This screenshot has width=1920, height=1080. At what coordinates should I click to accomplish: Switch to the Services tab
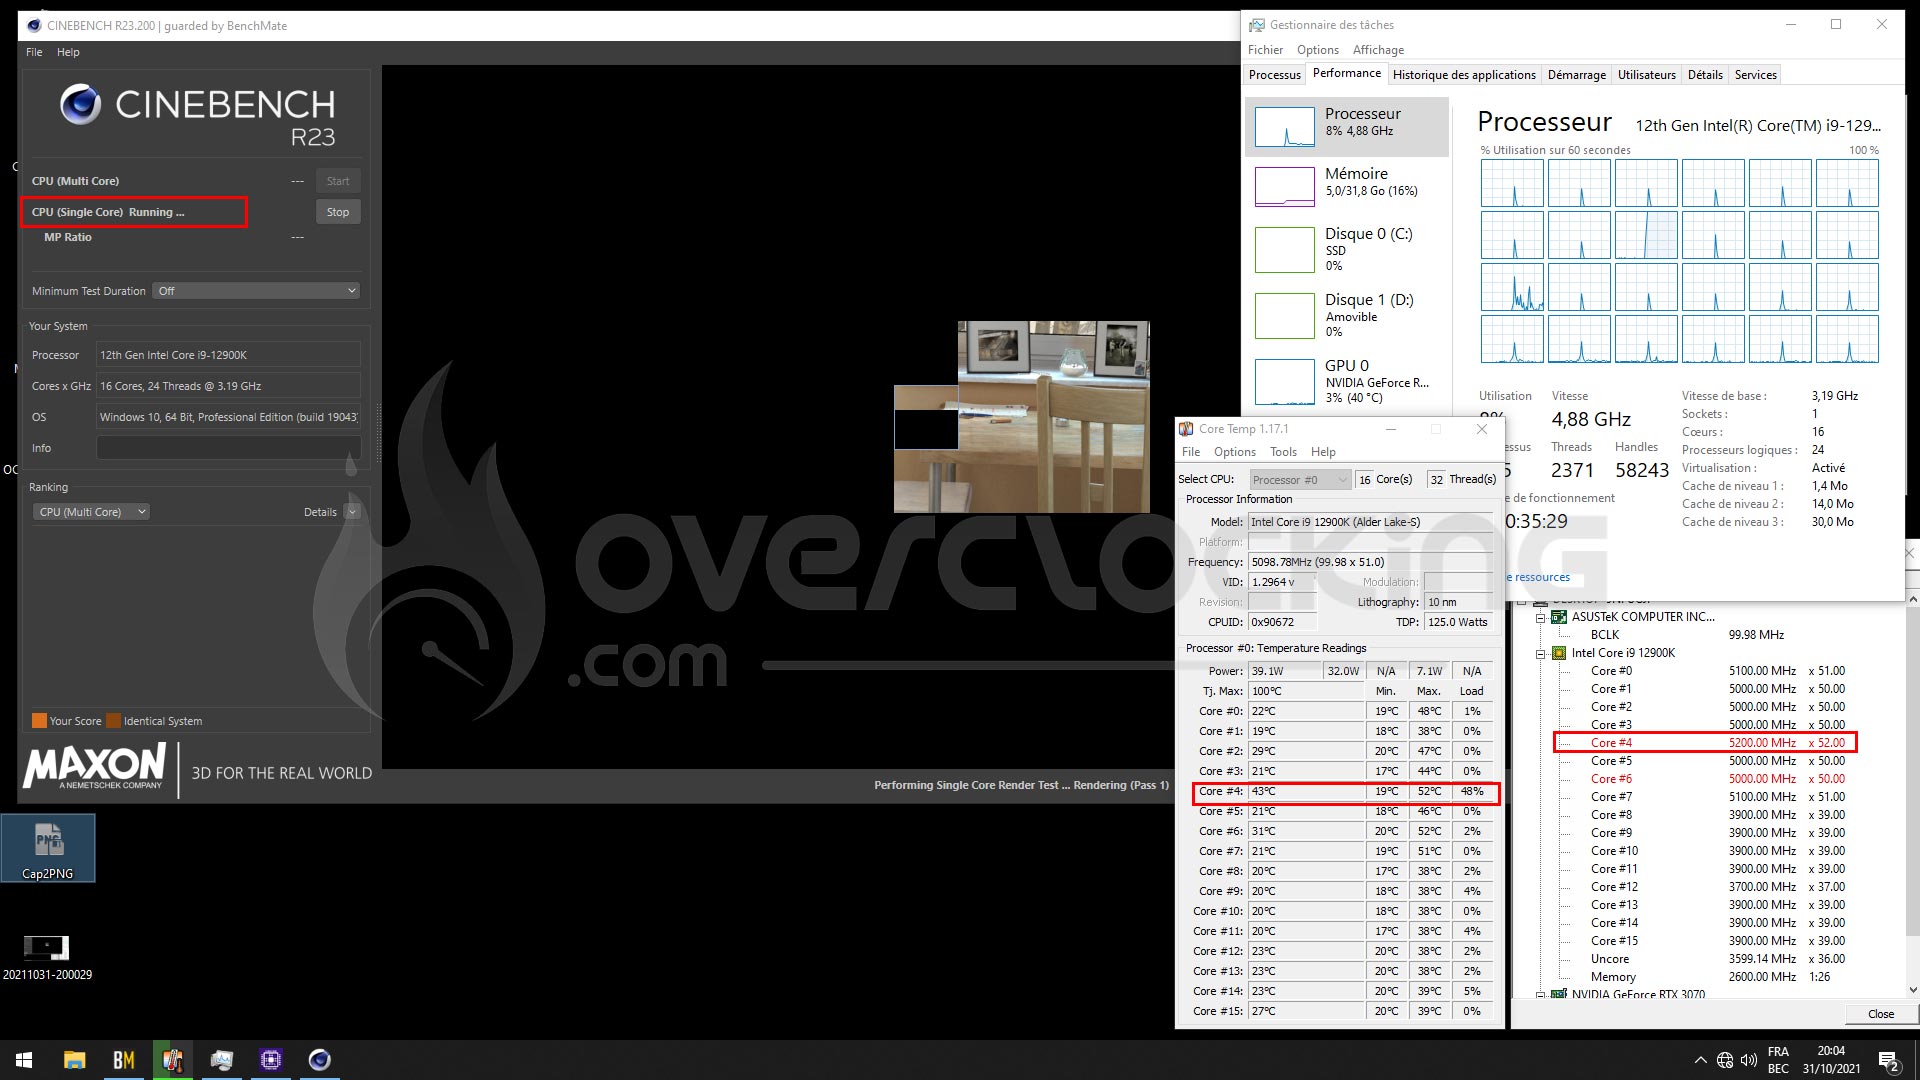point(1756,75)
